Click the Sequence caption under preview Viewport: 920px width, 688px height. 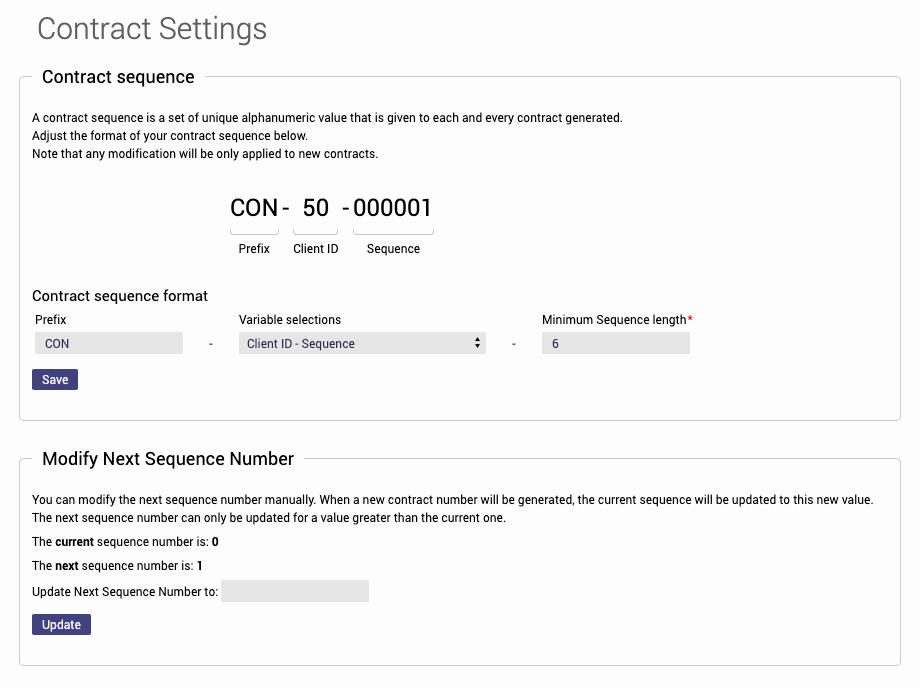pos(393,249)
